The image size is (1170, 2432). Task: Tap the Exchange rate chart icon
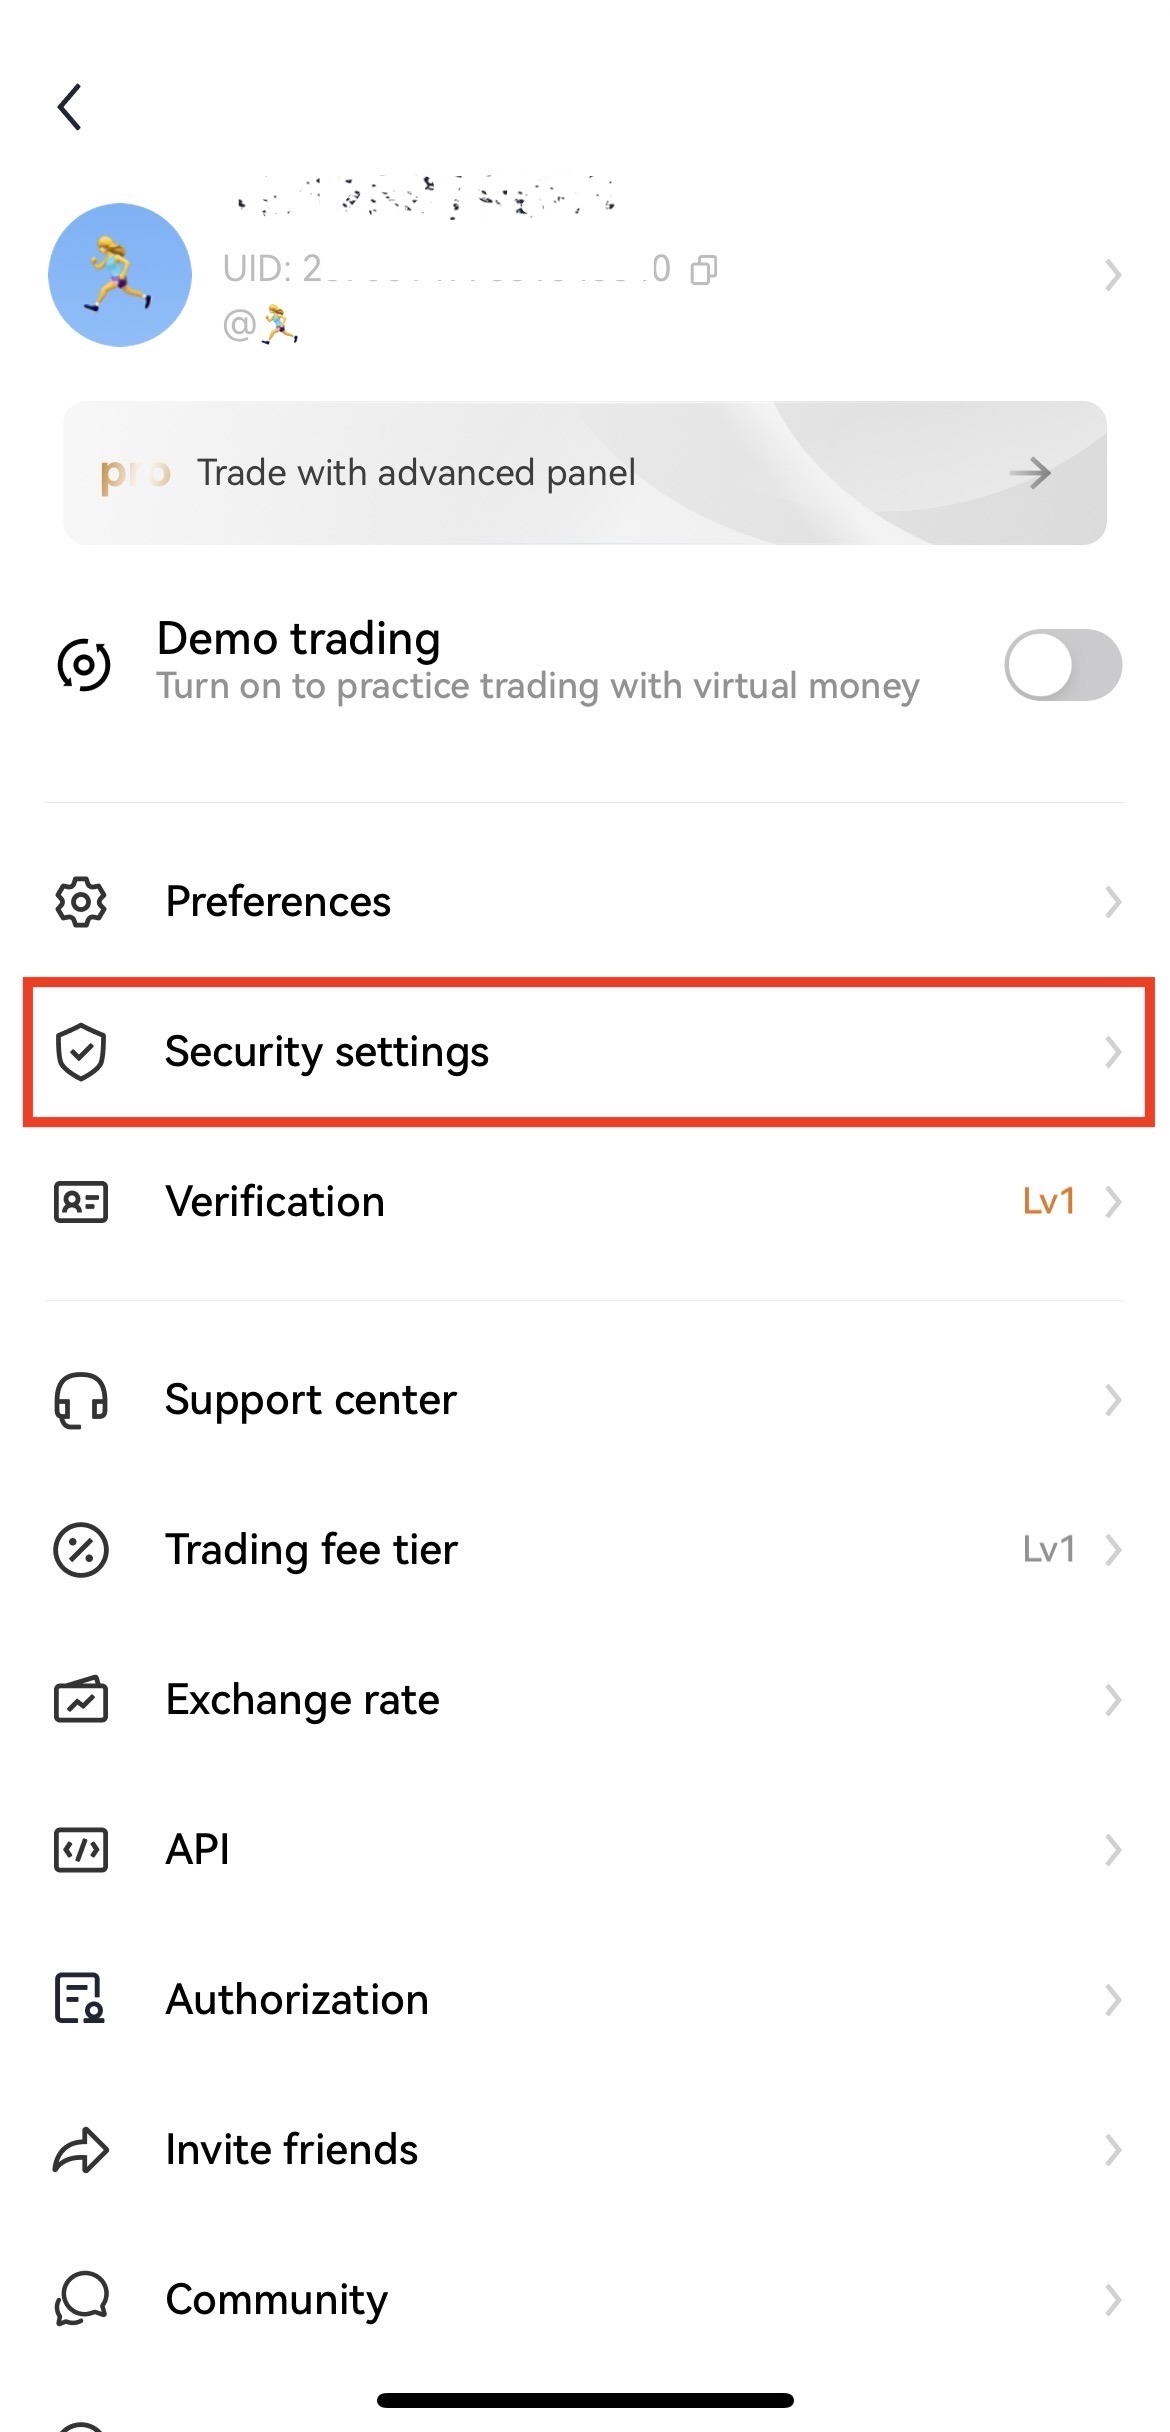81,1699
